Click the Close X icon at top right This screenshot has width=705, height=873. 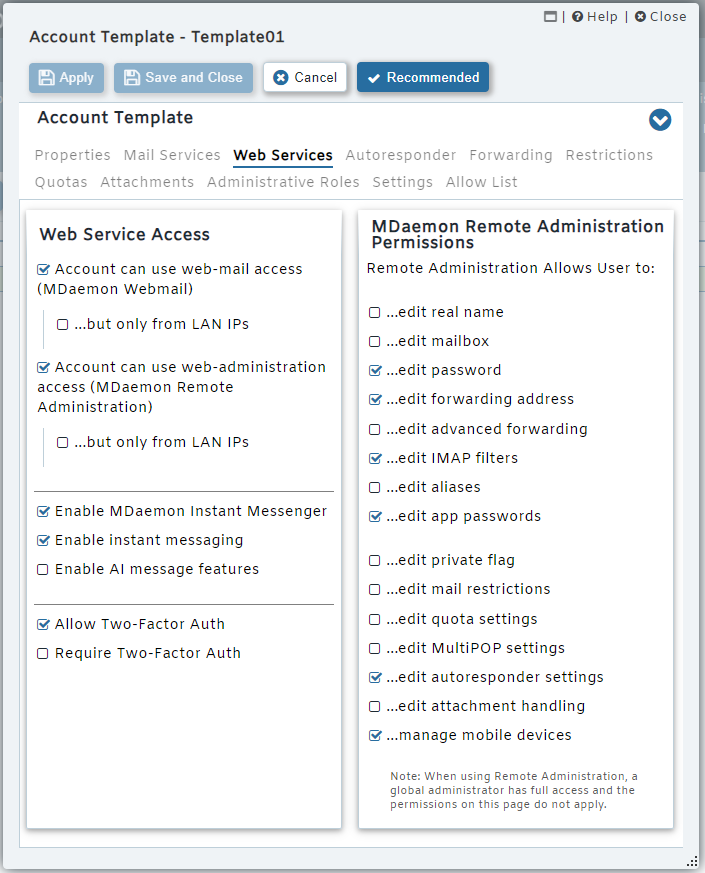638,16
